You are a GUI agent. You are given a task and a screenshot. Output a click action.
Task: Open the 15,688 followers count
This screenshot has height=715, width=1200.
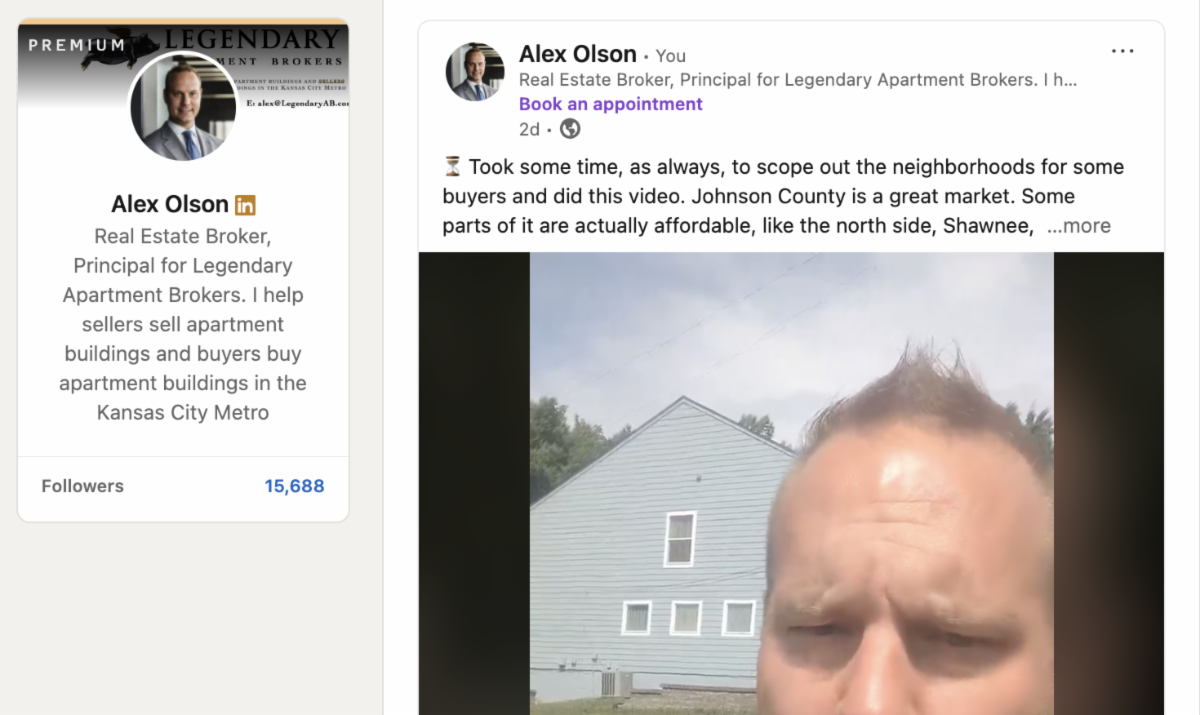pyautogui.click(x=294, y=486)
